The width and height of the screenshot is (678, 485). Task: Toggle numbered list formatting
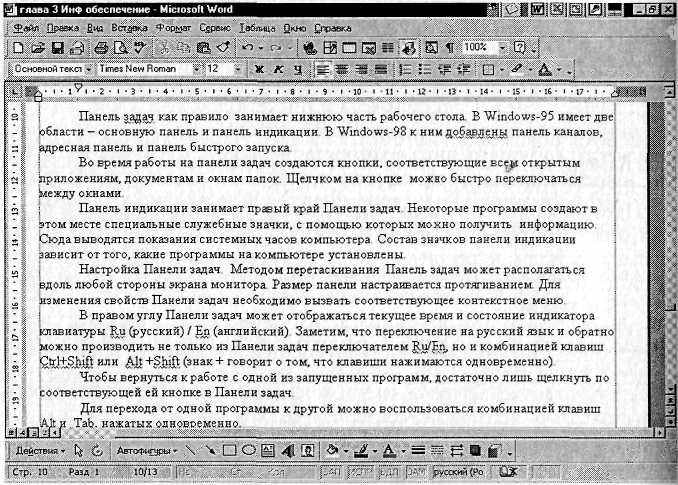pyautogui.click(x=406, y=69)
